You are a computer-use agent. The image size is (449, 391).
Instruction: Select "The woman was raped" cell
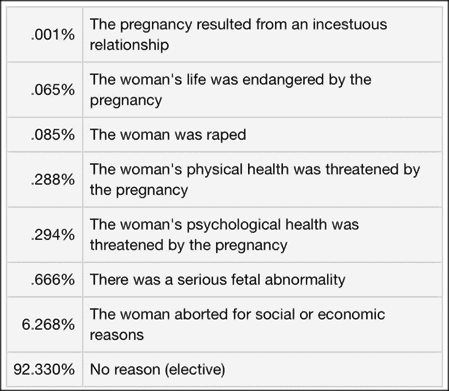point(263,135)
